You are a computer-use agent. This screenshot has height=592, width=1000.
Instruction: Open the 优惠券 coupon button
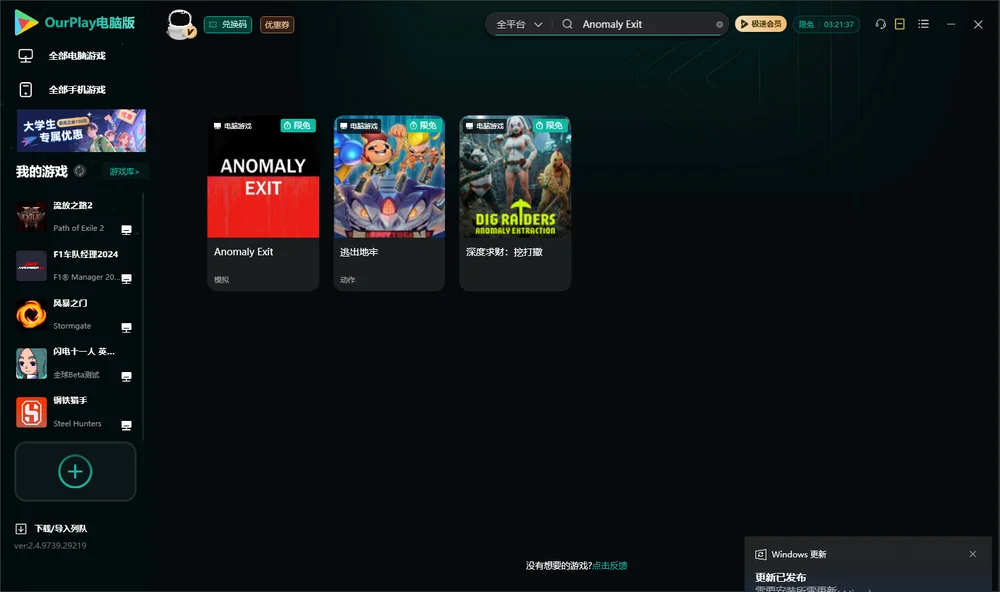coord(277,25)
